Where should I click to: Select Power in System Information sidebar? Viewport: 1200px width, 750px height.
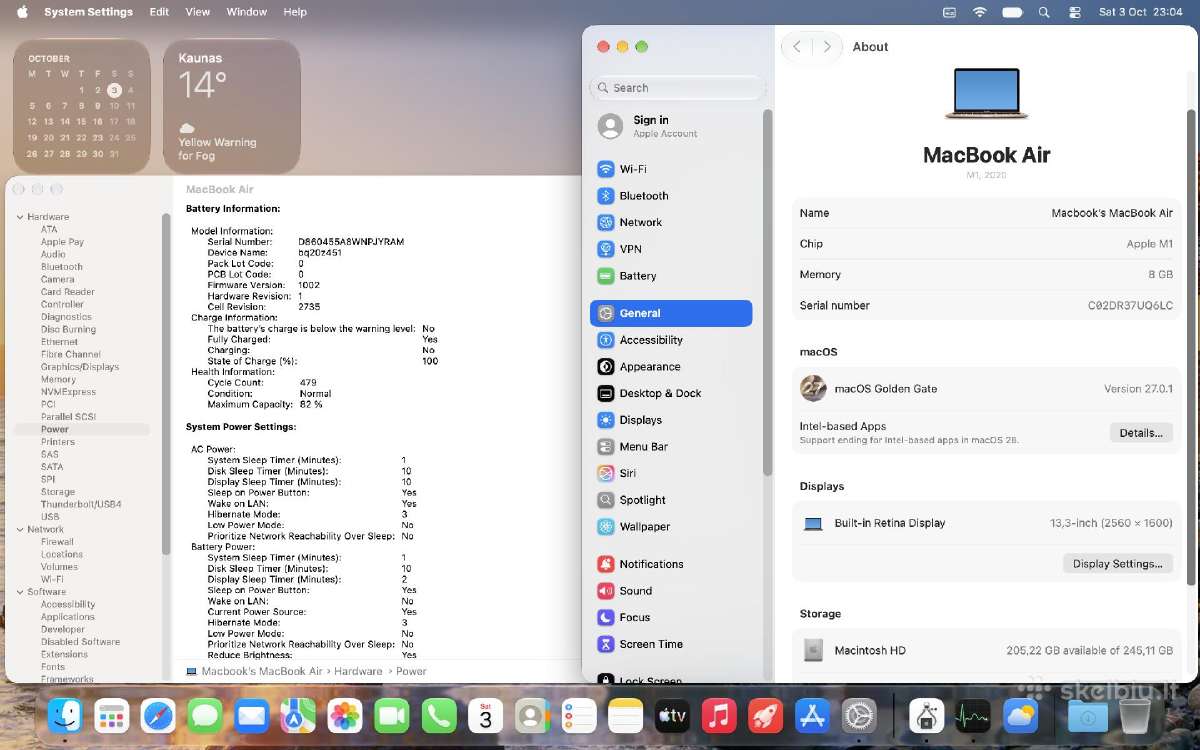(x=81, y=429)
